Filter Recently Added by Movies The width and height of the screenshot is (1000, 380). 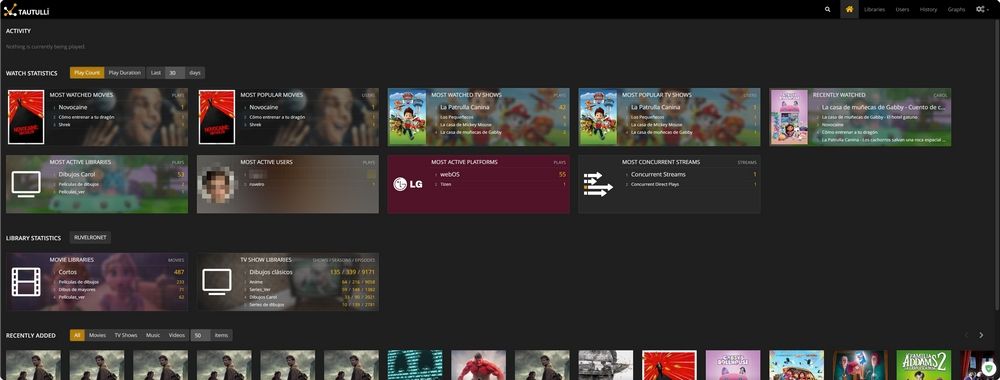(x=98, y=335)
